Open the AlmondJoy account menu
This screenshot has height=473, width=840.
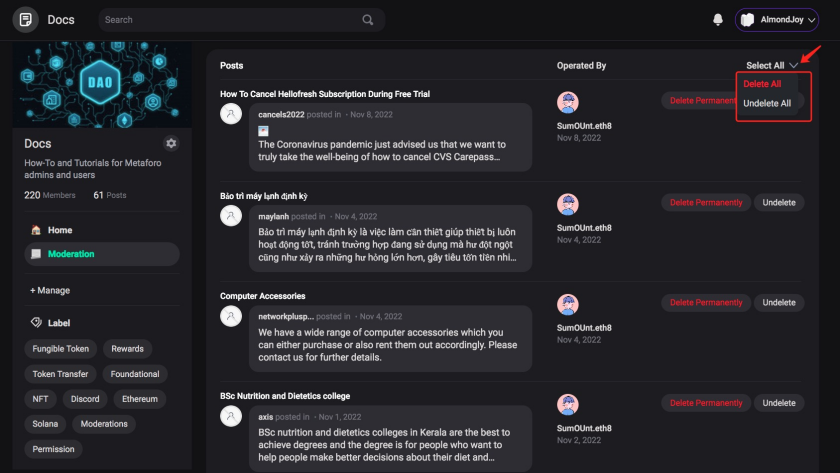click(777, 20)
